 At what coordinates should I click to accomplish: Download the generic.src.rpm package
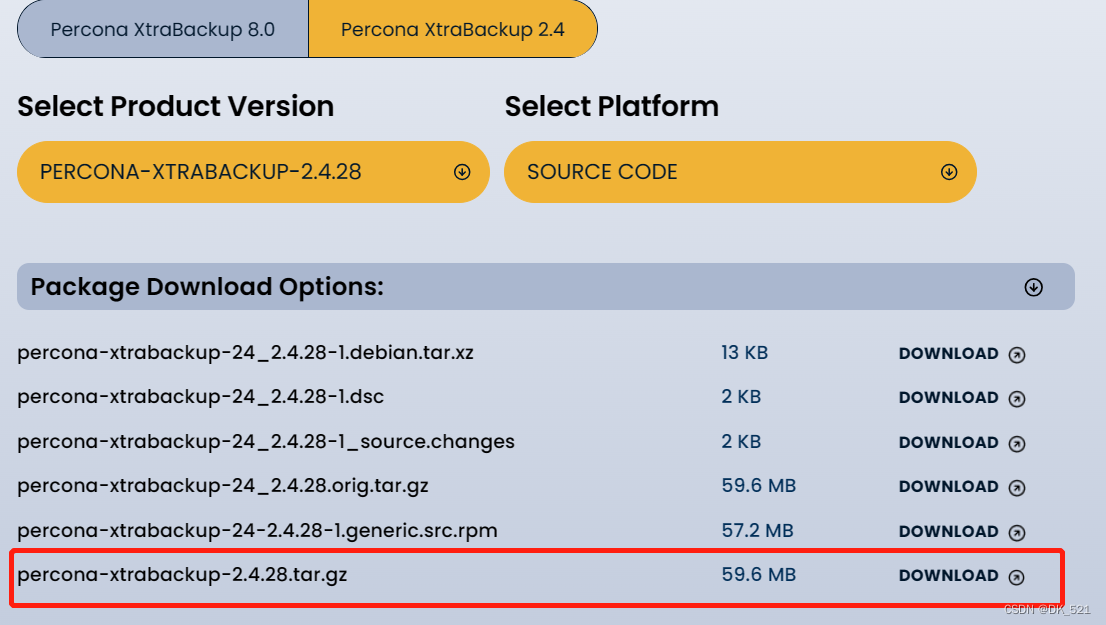point(948,531)
